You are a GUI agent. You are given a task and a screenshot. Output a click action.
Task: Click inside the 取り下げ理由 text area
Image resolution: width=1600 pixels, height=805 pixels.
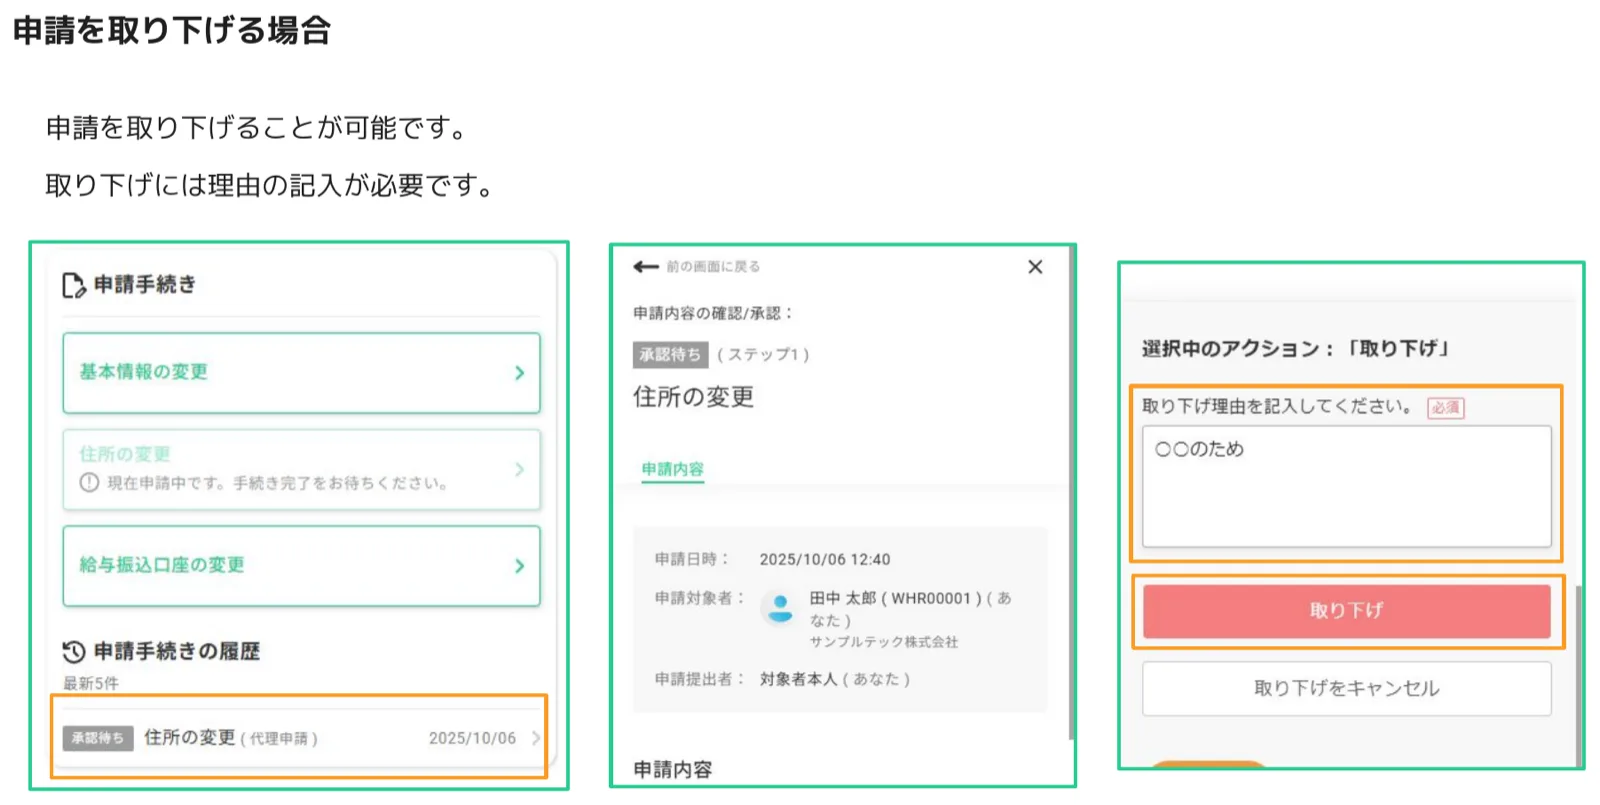[1346, 486]
